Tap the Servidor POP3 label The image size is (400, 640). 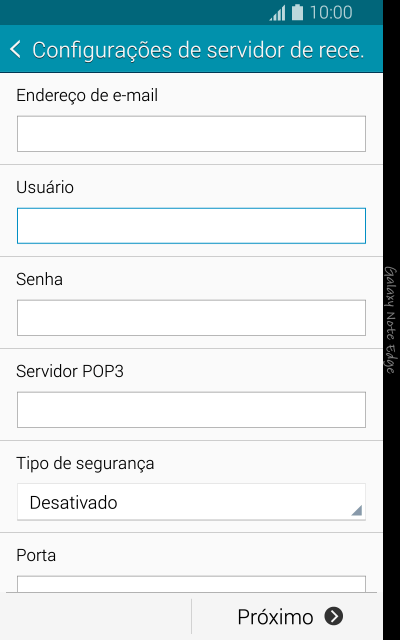(x=70, y=371)
